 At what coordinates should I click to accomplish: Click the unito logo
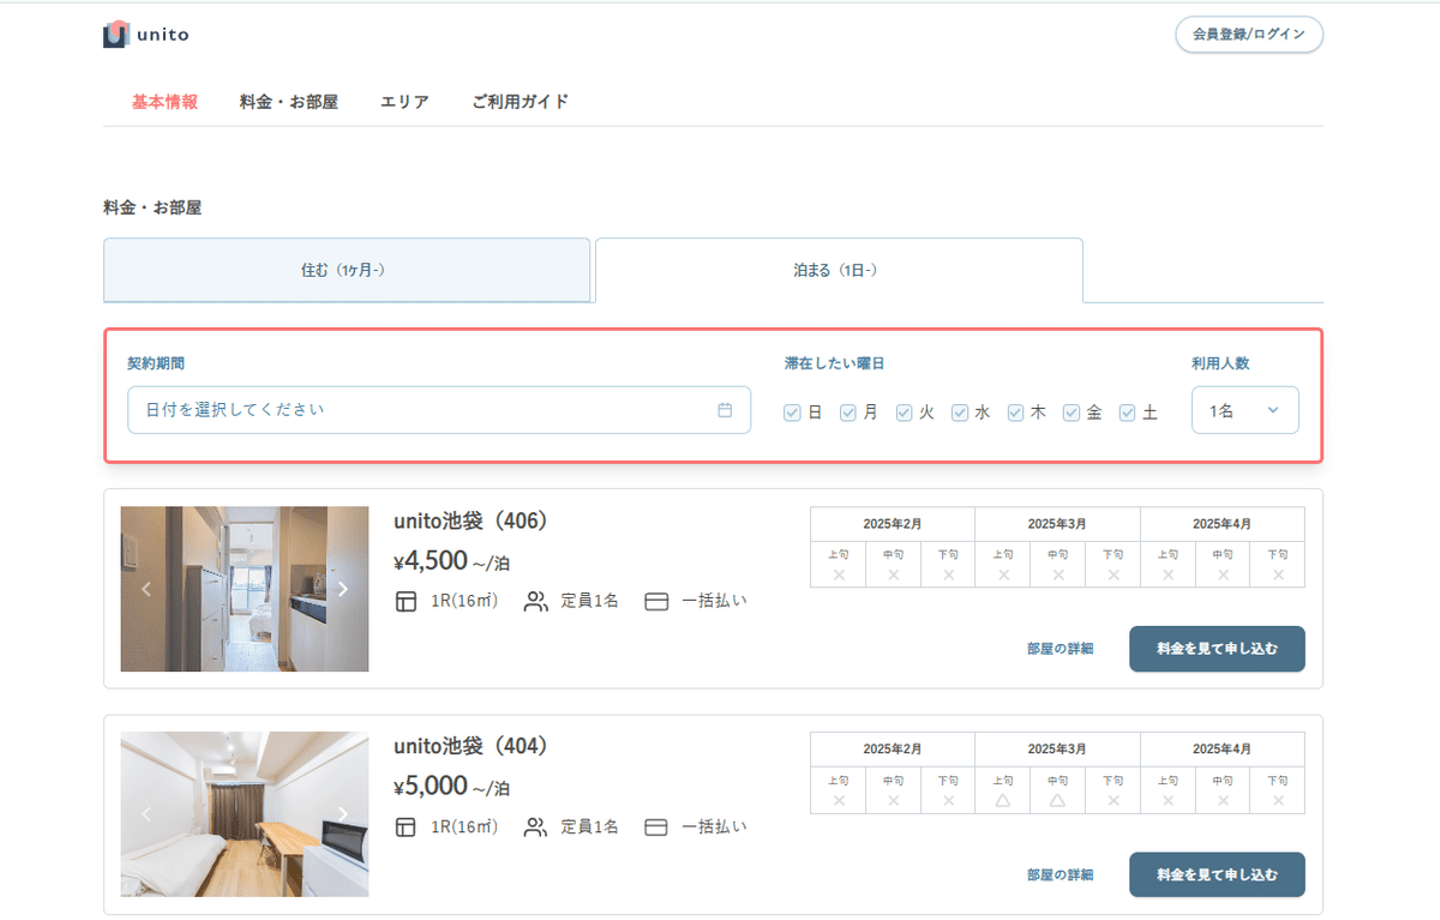click(x=146, y=34)
